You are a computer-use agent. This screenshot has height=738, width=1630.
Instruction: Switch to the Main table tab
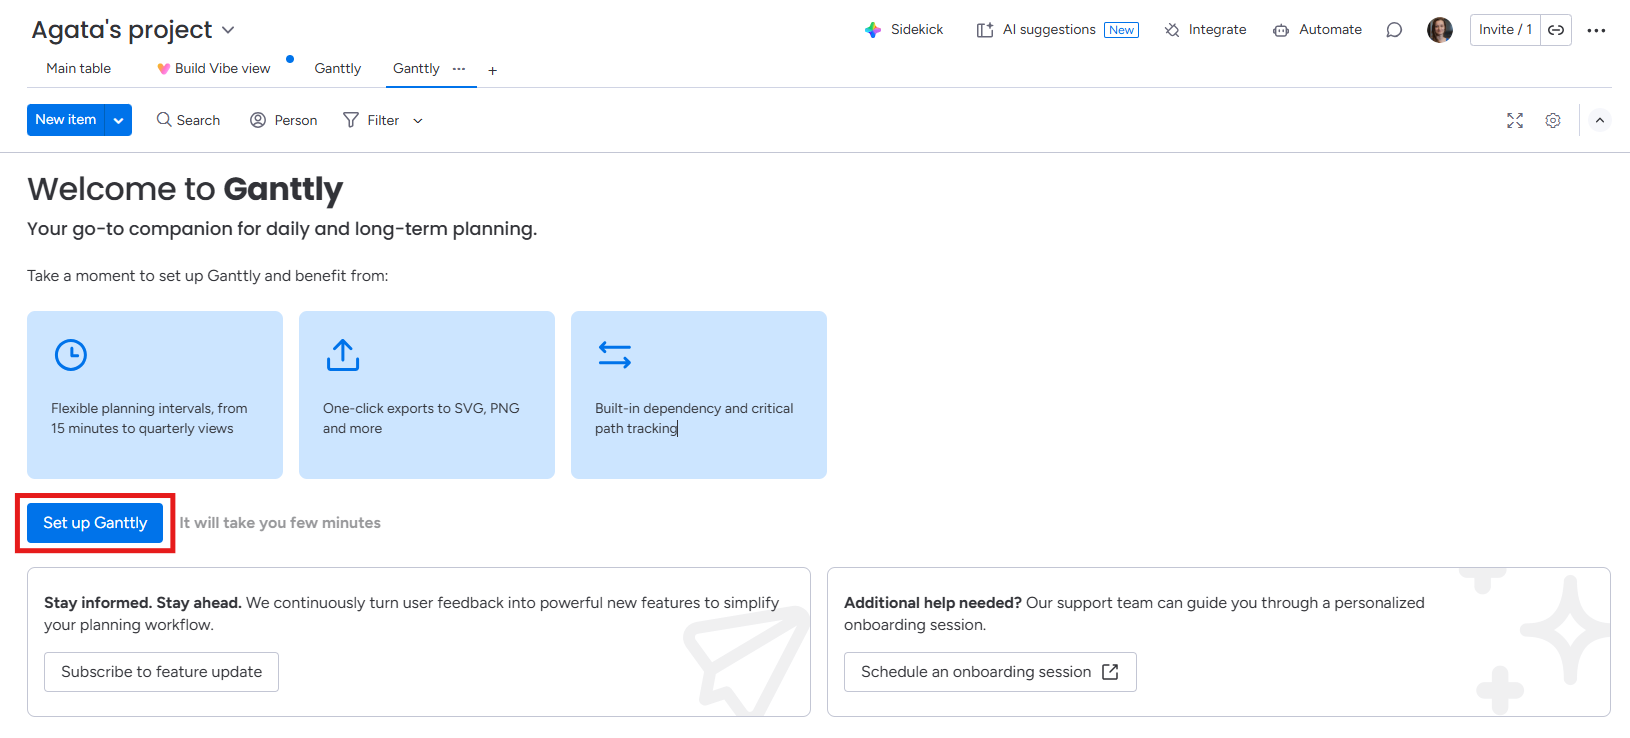tap(79, 68)
